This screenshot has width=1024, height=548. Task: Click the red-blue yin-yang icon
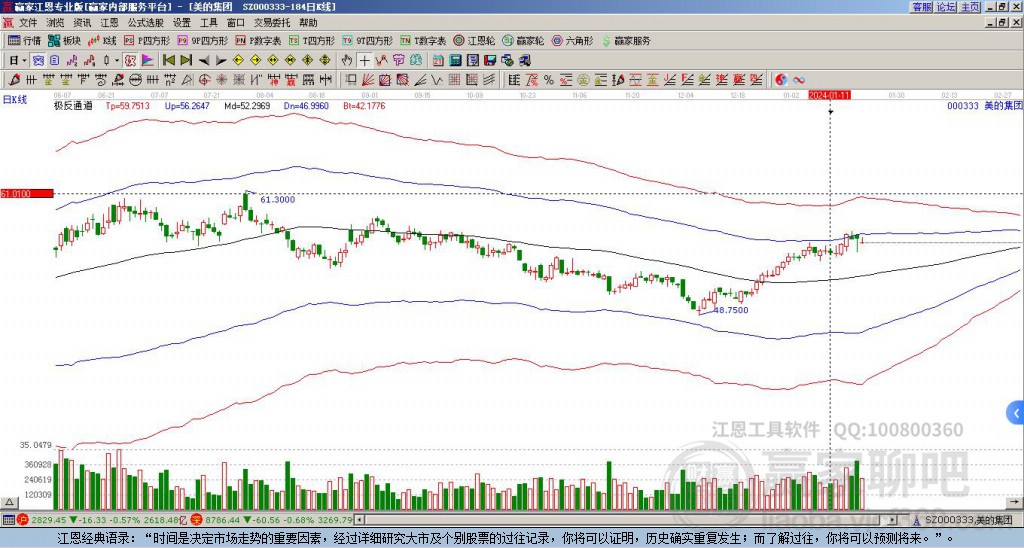781,80
